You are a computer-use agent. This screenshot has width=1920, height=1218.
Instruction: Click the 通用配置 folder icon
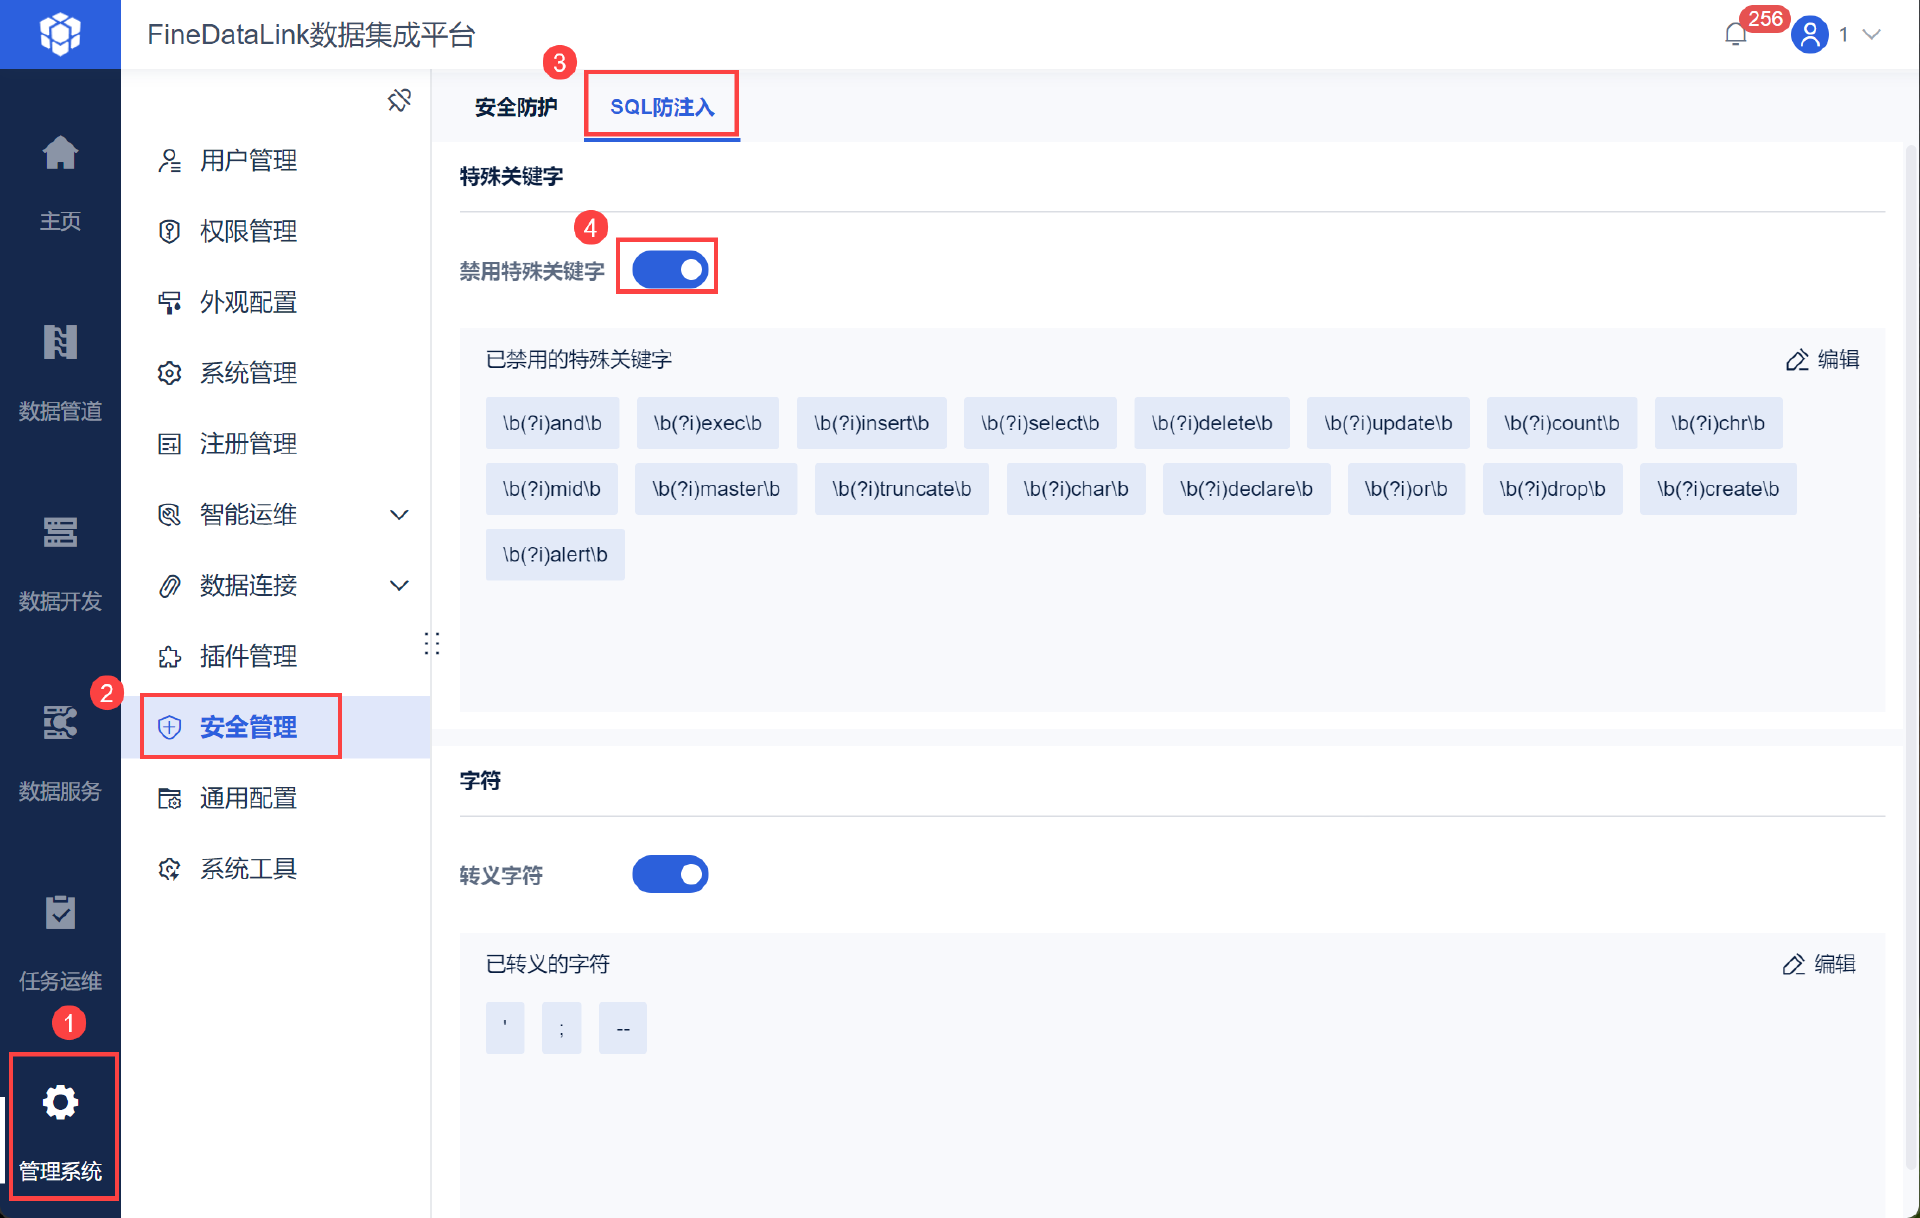click(x=169, y=798)
